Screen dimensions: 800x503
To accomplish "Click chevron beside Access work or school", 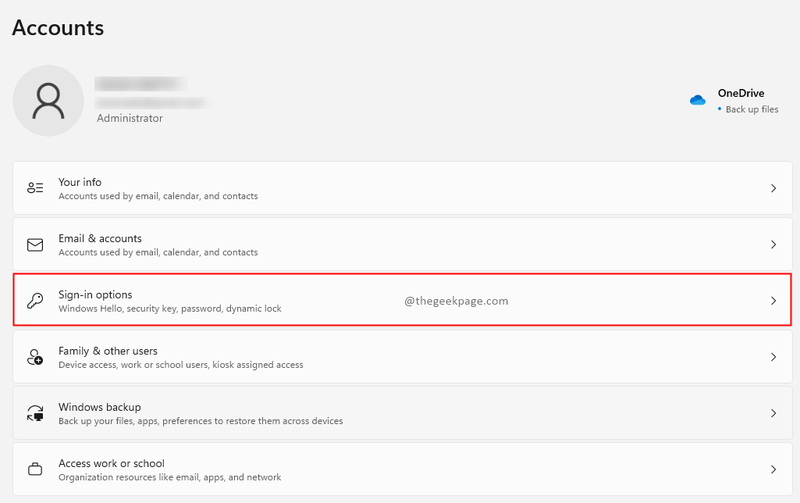I will 773,469.
